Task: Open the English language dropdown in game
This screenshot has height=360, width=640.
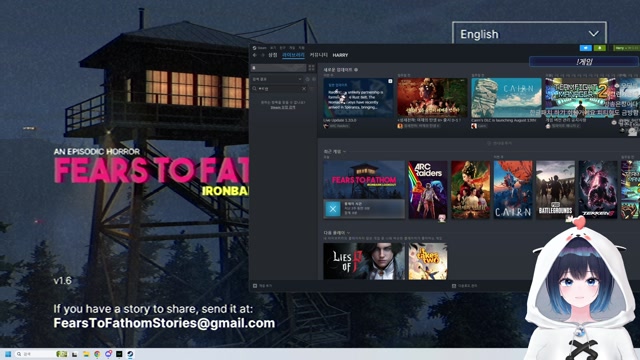Action: pyautogui.click(x=529, y=33)
